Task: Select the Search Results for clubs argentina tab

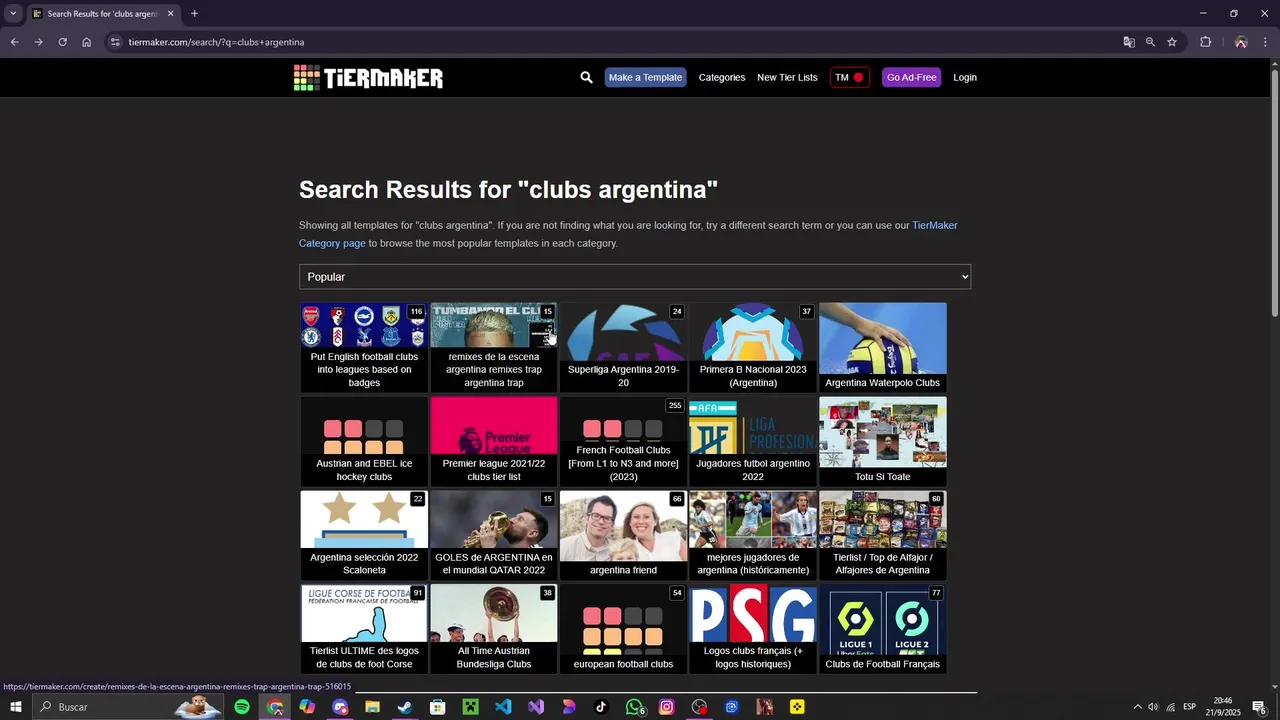Action: coord(103,14)
